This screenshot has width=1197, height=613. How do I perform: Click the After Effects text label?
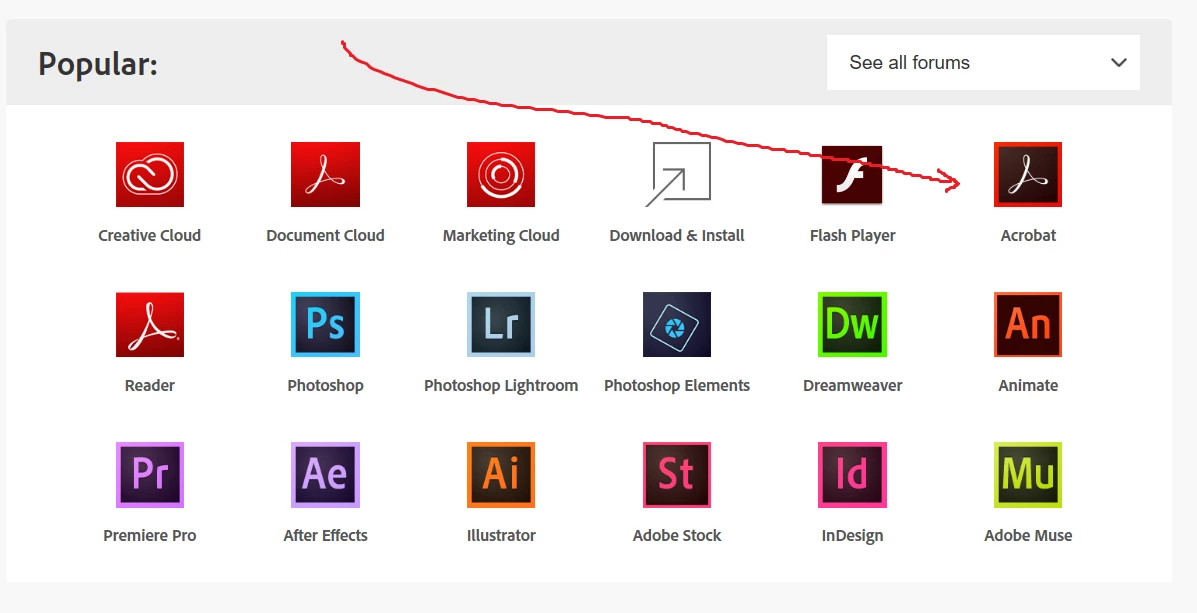click(x=325, y=536)
